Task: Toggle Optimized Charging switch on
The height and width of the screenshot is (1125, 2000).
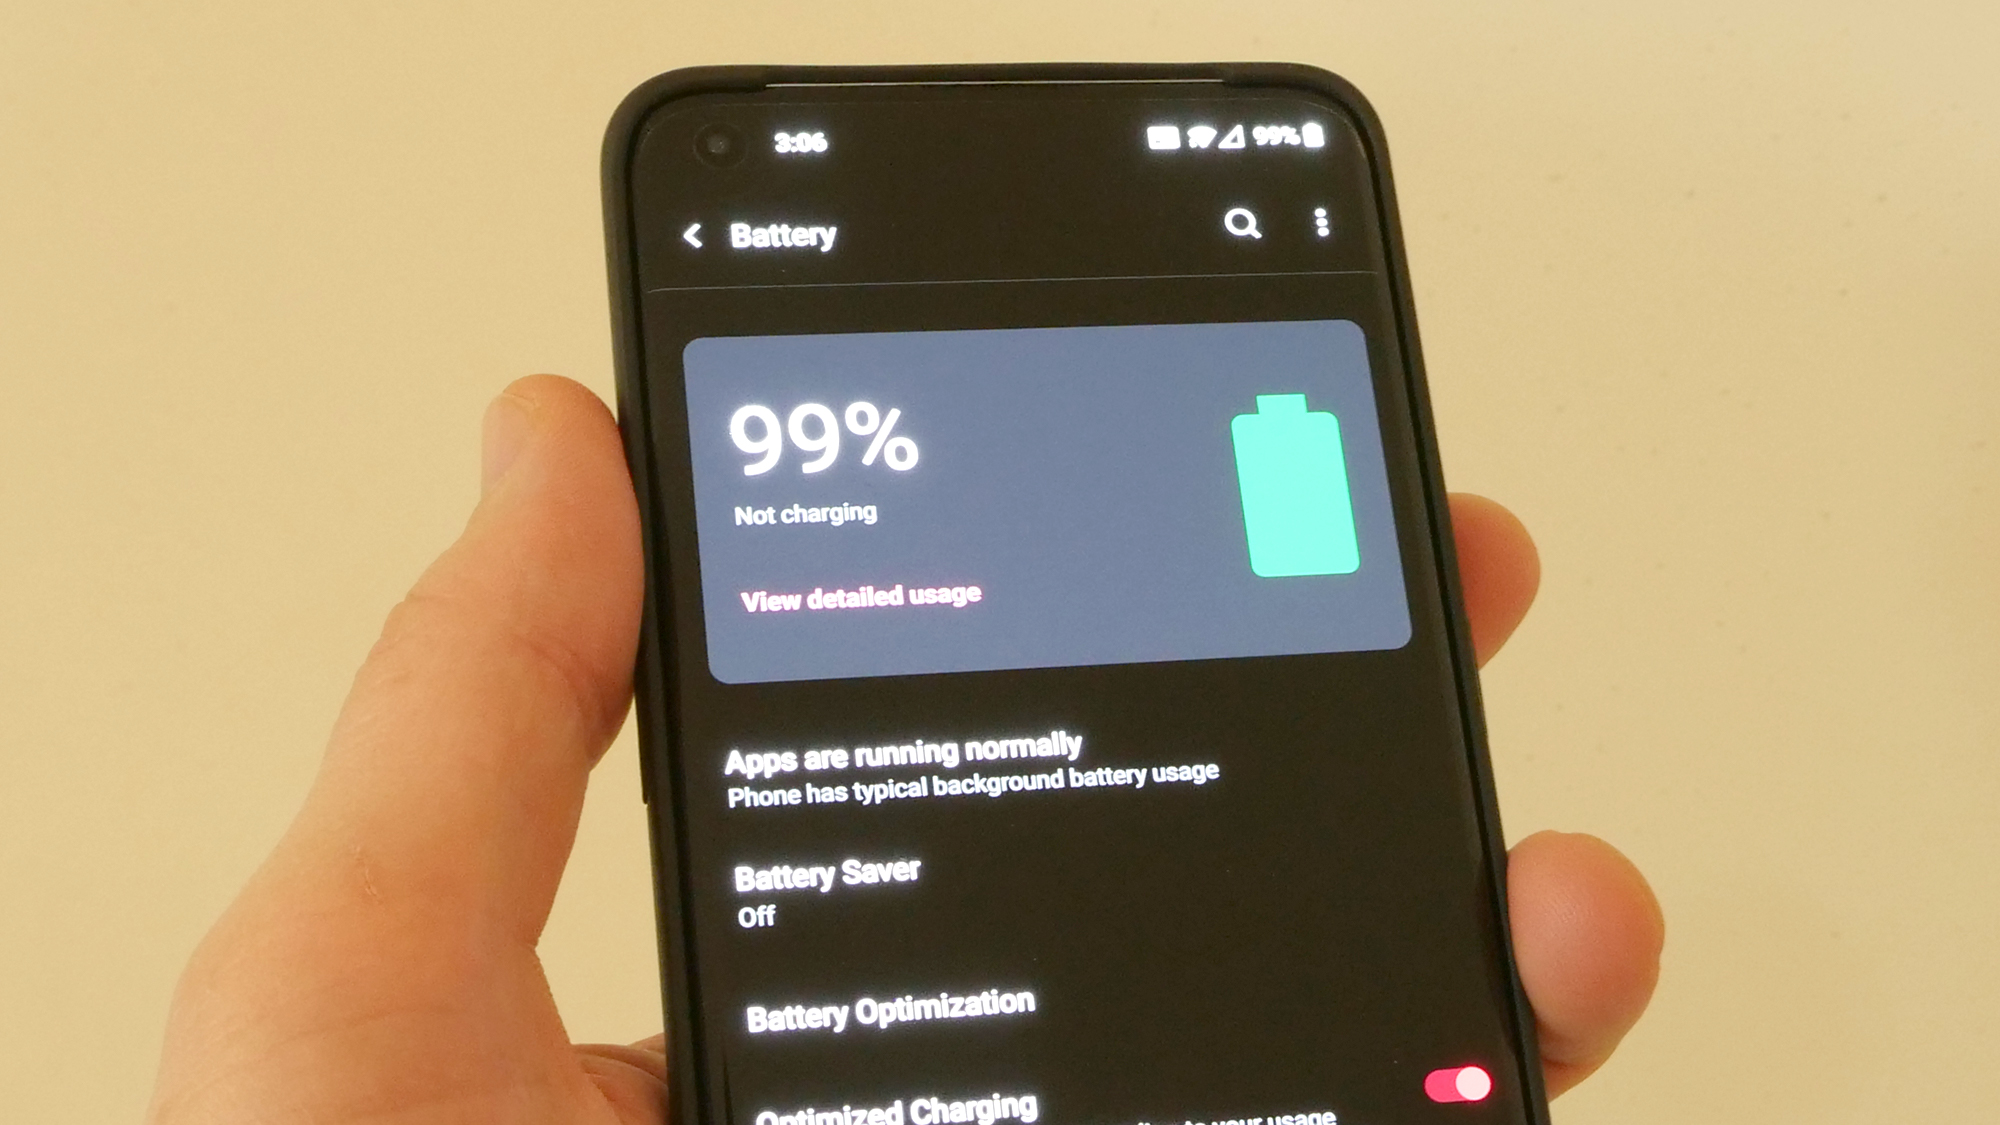Action: 1460,1085
